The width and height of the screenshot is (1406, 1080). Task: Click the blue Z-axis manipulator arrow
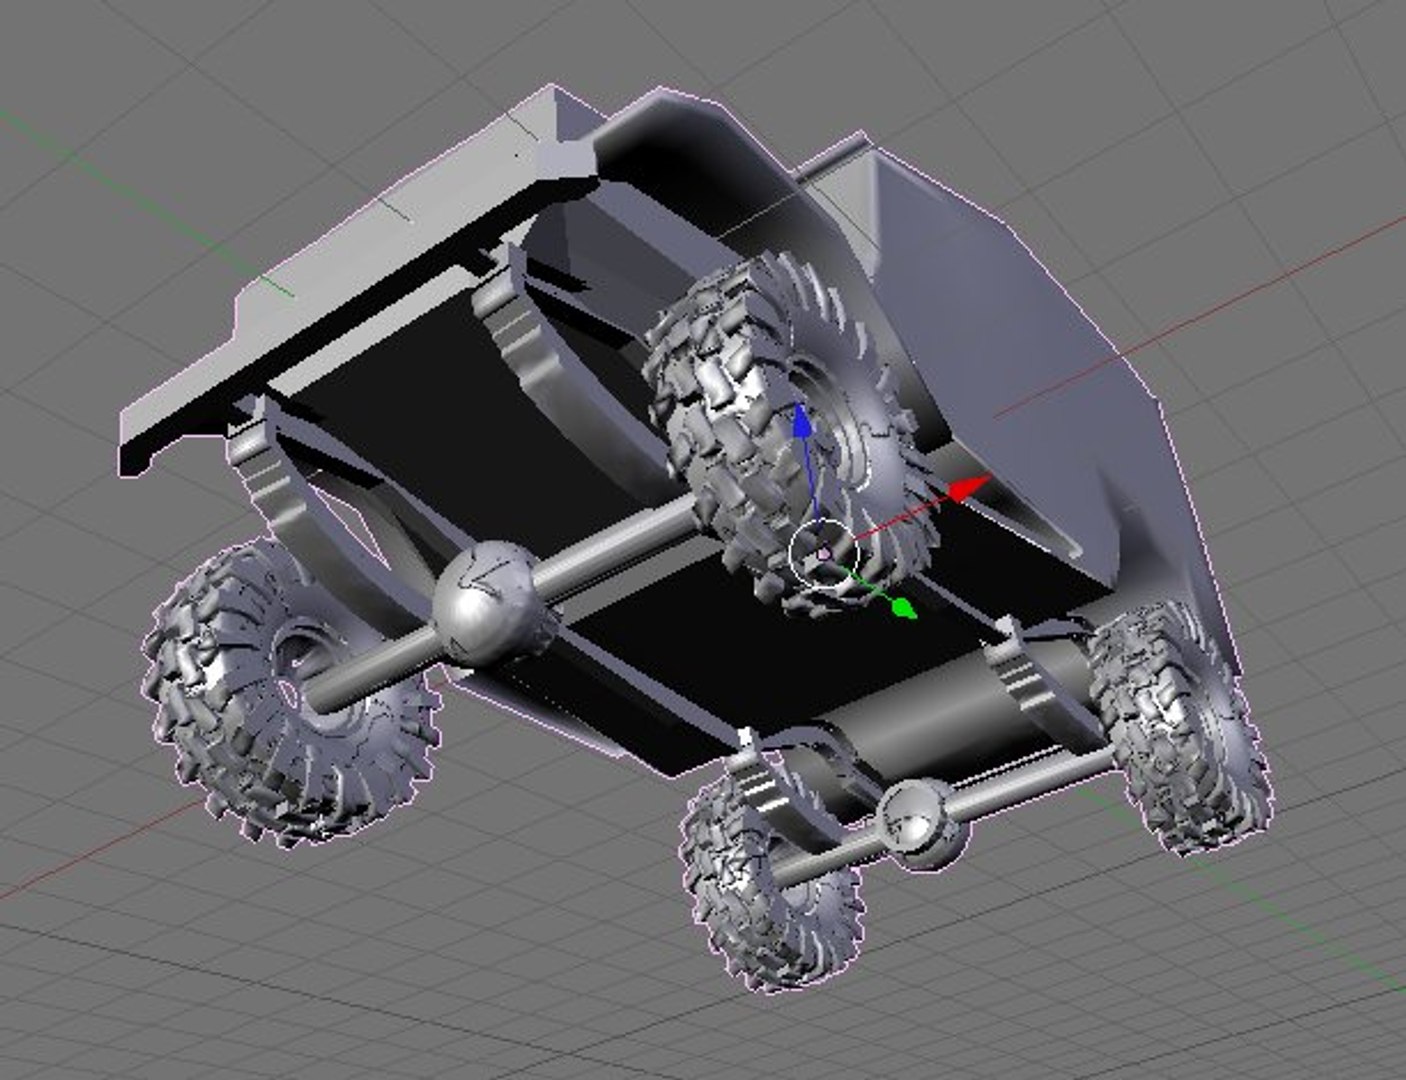[x=801, y=420]
